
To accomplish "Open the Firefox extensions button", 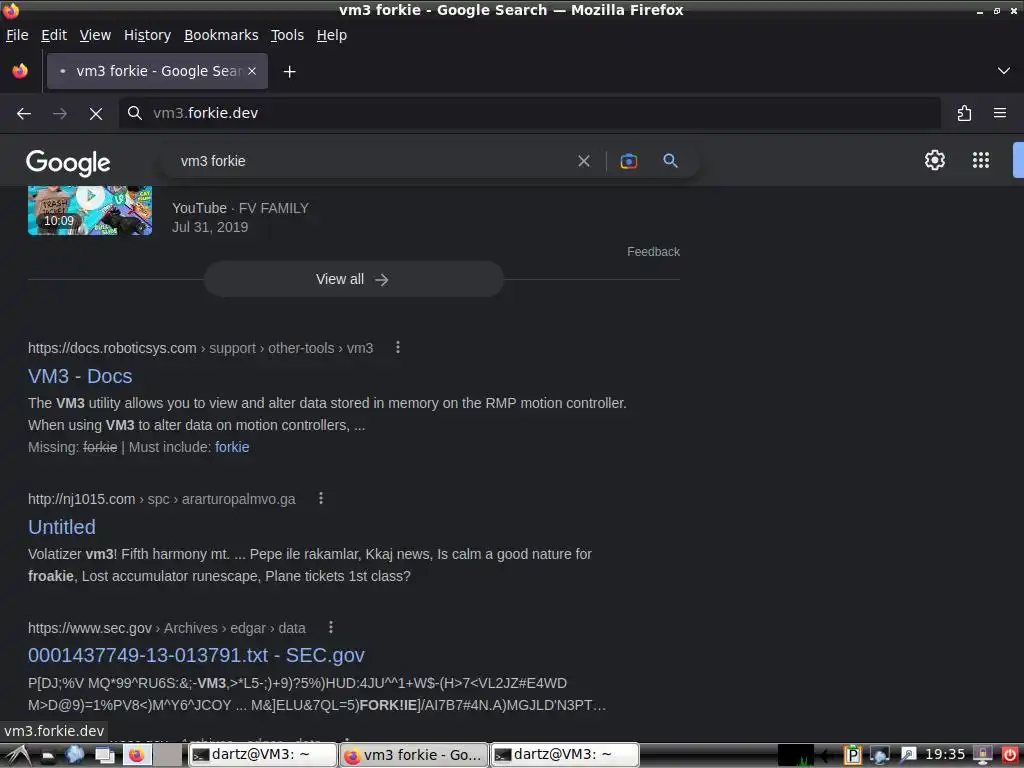I will [964, 114].
